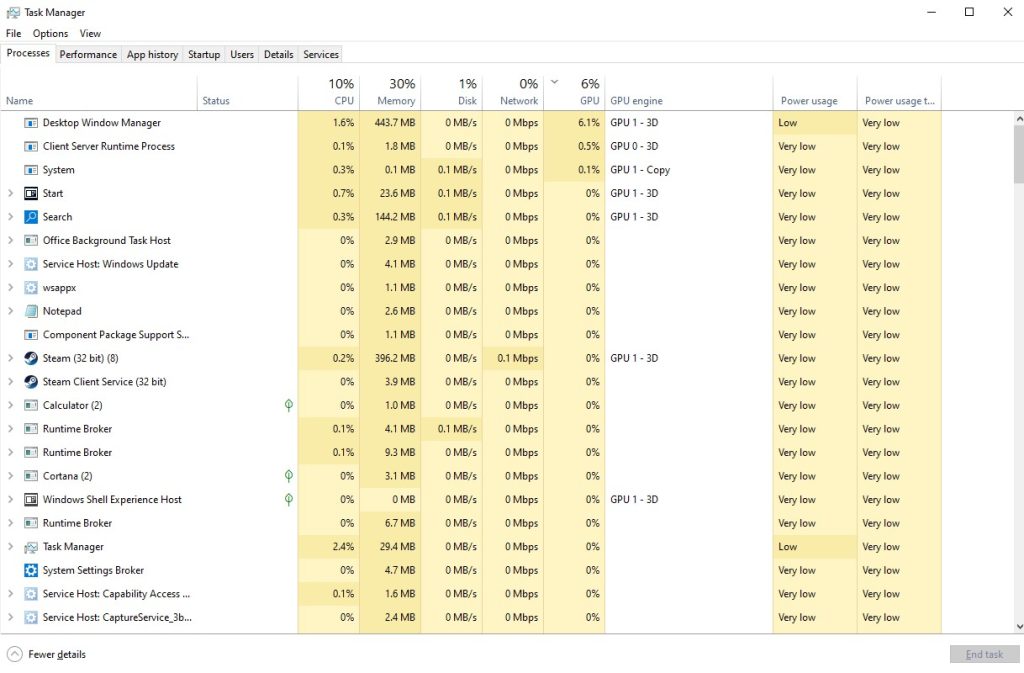Viewport: 1024px width, 673px height.
Task: Expand the Steam (32 bit) (8) group
Action: tap(10, 358)
